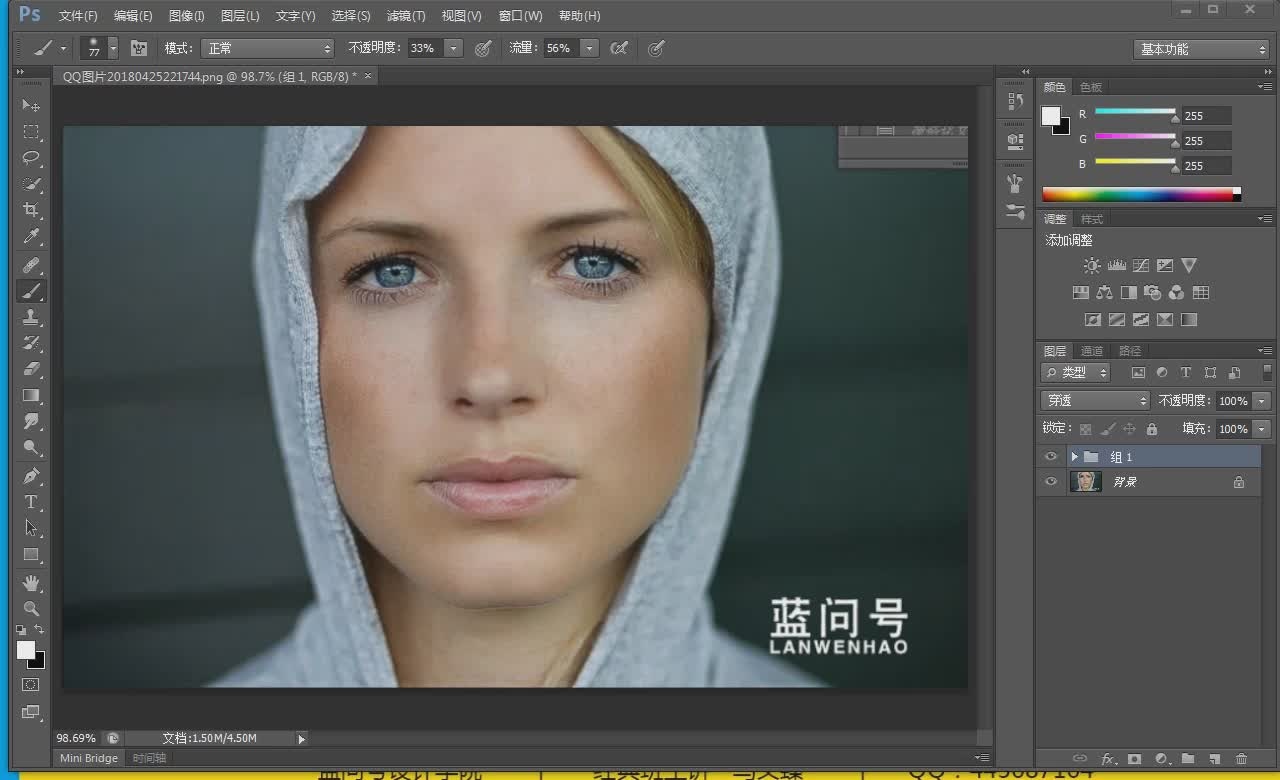
Task: Select the Horizontal Type tool
Action: (31, 502)
